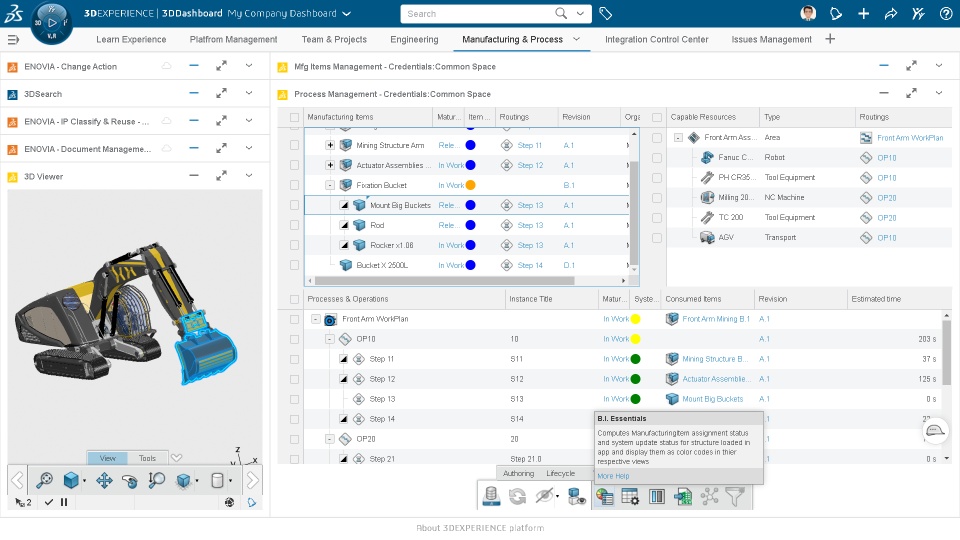This screenshot has height=540, width=960.
Task: Check the Manufacturing Items header checkbox
Action: [294, 117]
